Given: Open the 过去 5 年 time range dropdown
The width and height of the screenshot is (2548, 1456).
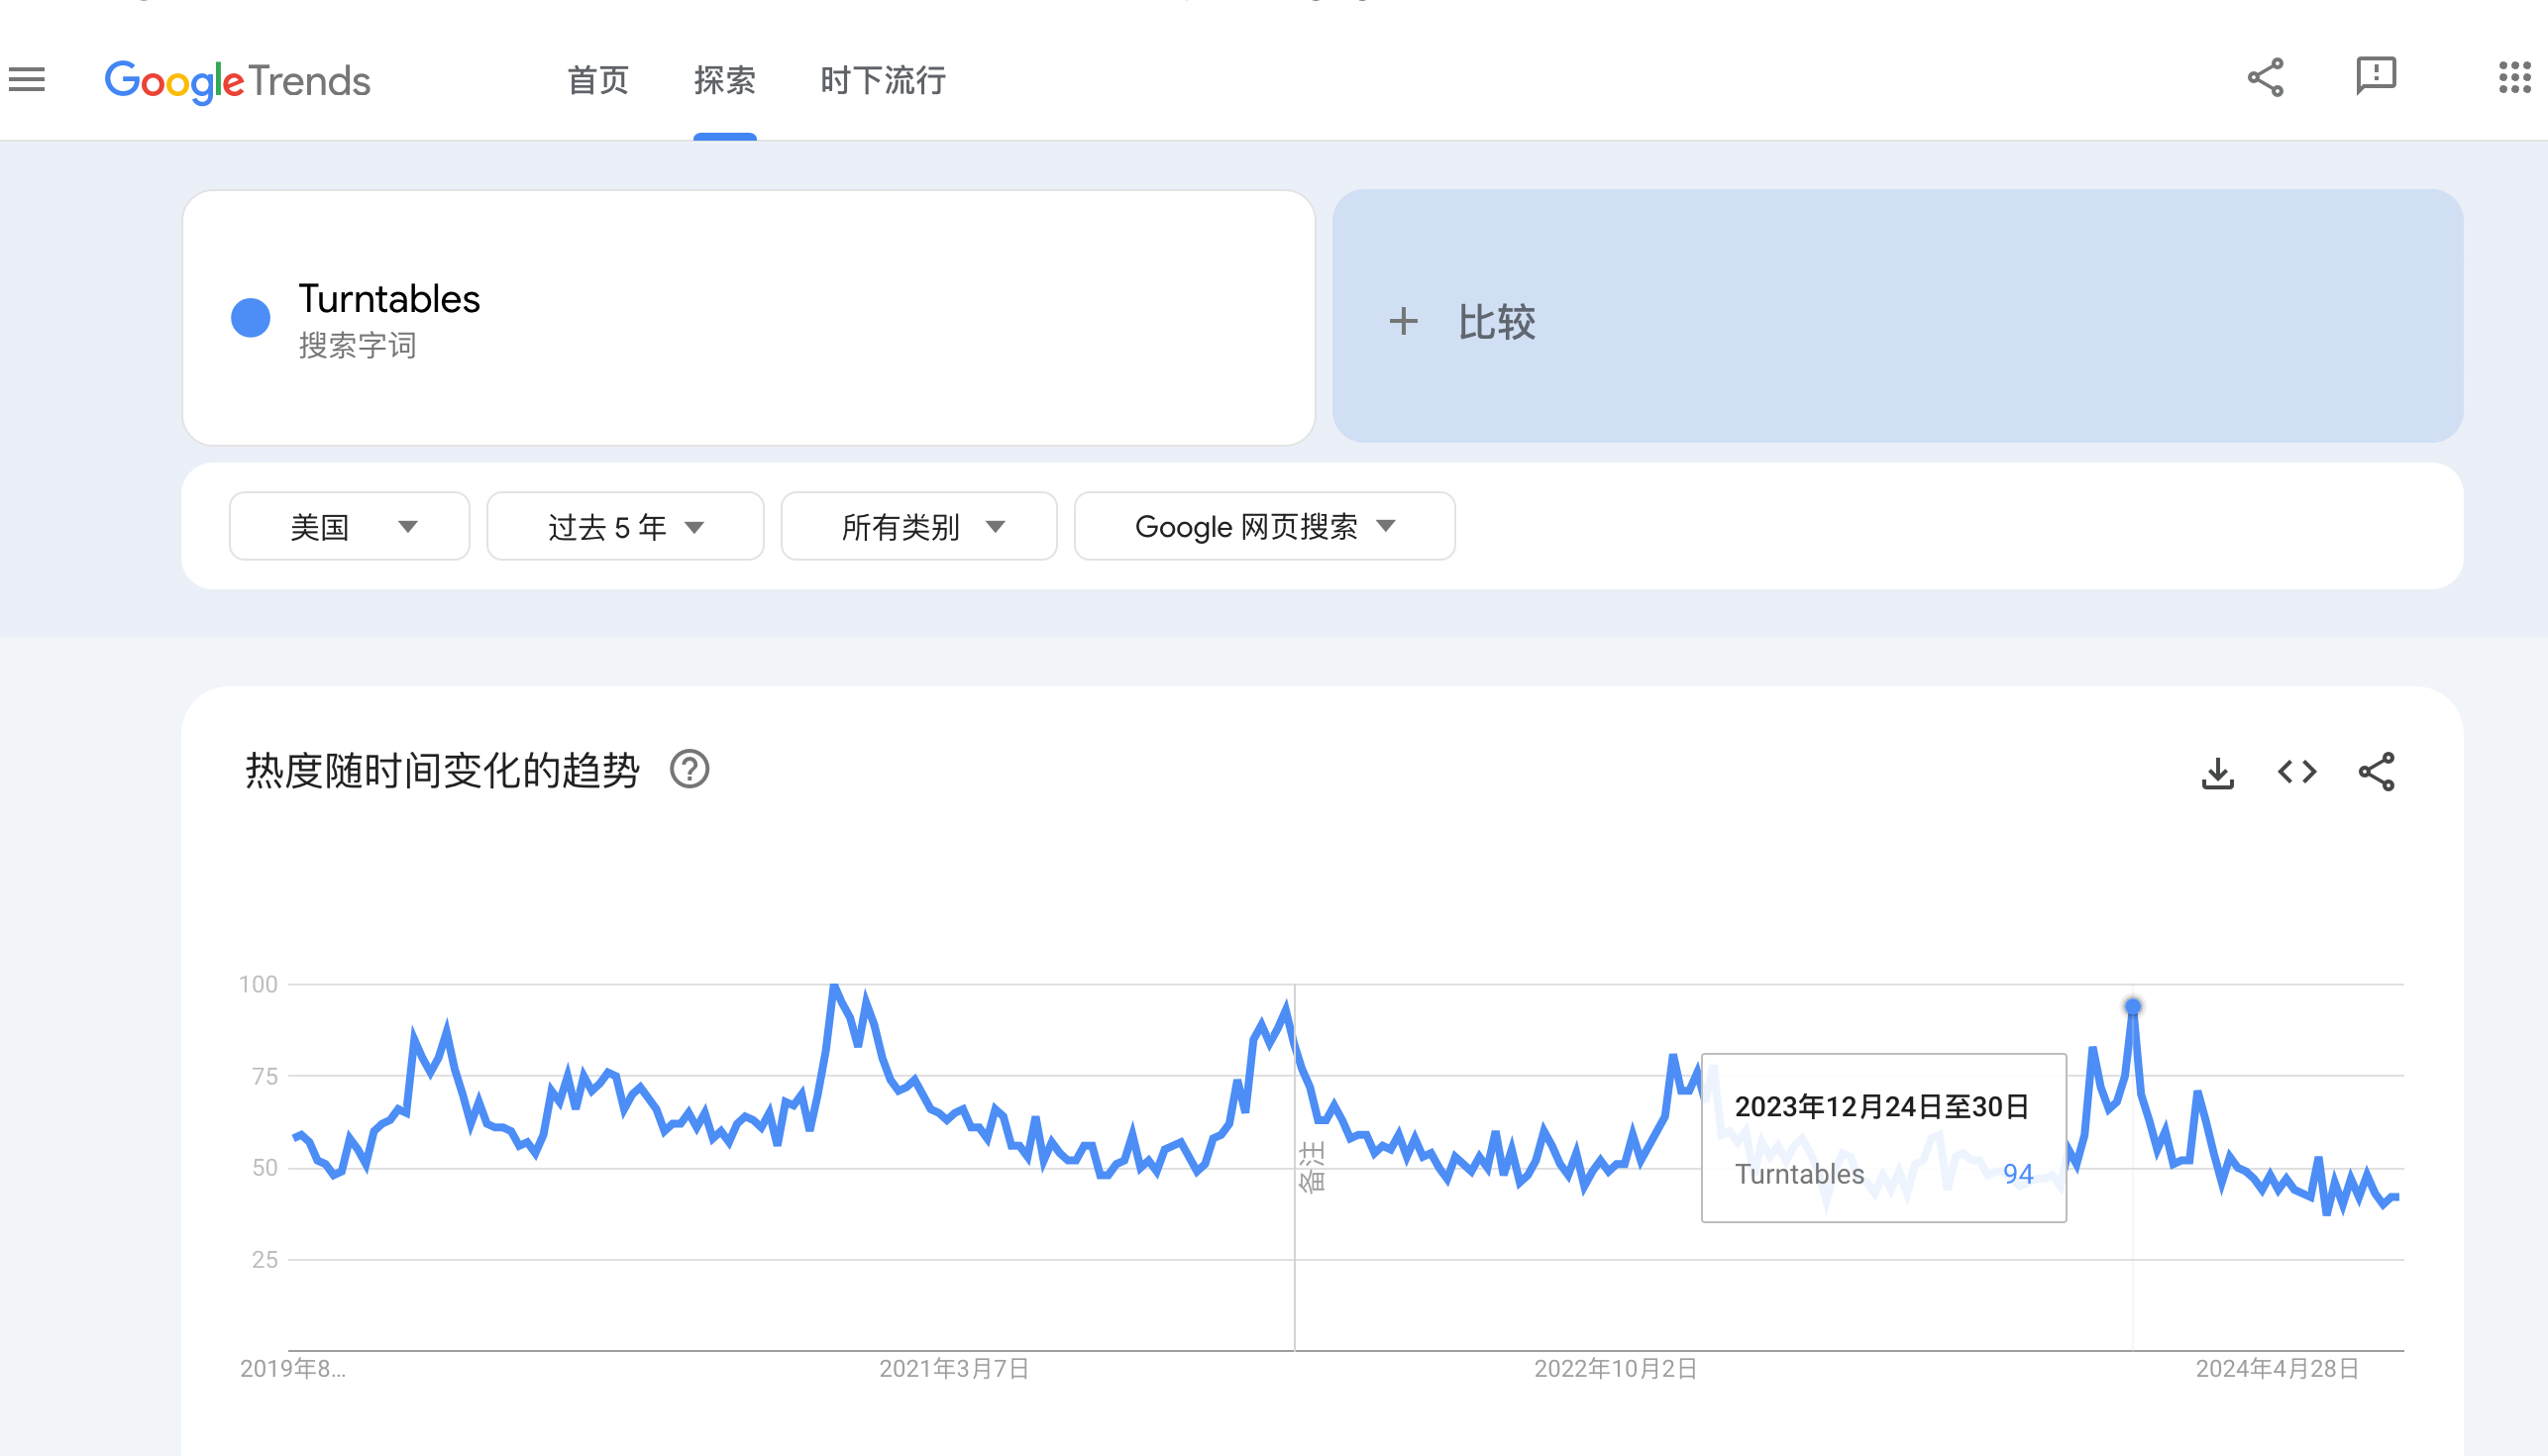Looking at the screenshot, I should [x=625, y=526].
